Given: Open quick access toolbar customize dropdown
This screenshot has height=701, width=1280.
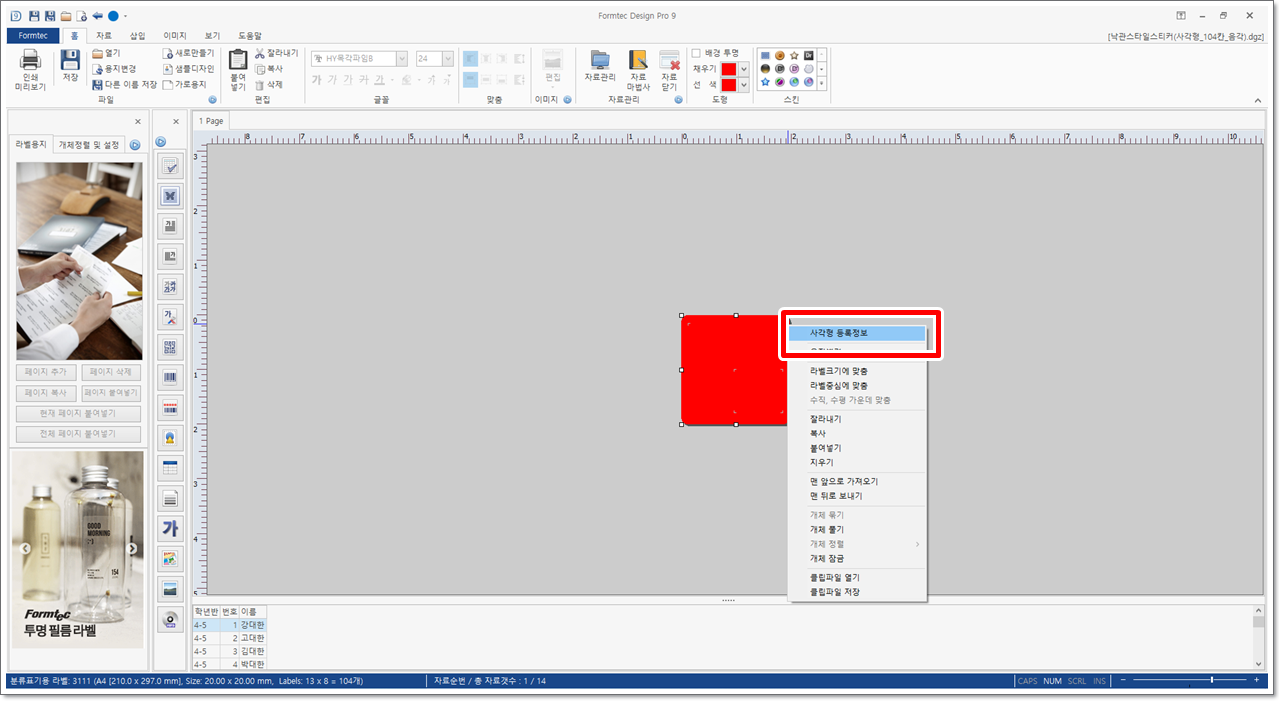Looking at the screenshot, I should (x=126, y=16).
